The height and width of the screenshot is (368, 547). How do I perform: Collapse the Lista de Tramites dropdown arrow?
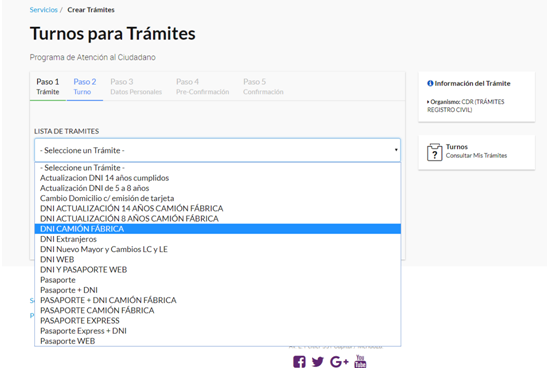(396, 150)
